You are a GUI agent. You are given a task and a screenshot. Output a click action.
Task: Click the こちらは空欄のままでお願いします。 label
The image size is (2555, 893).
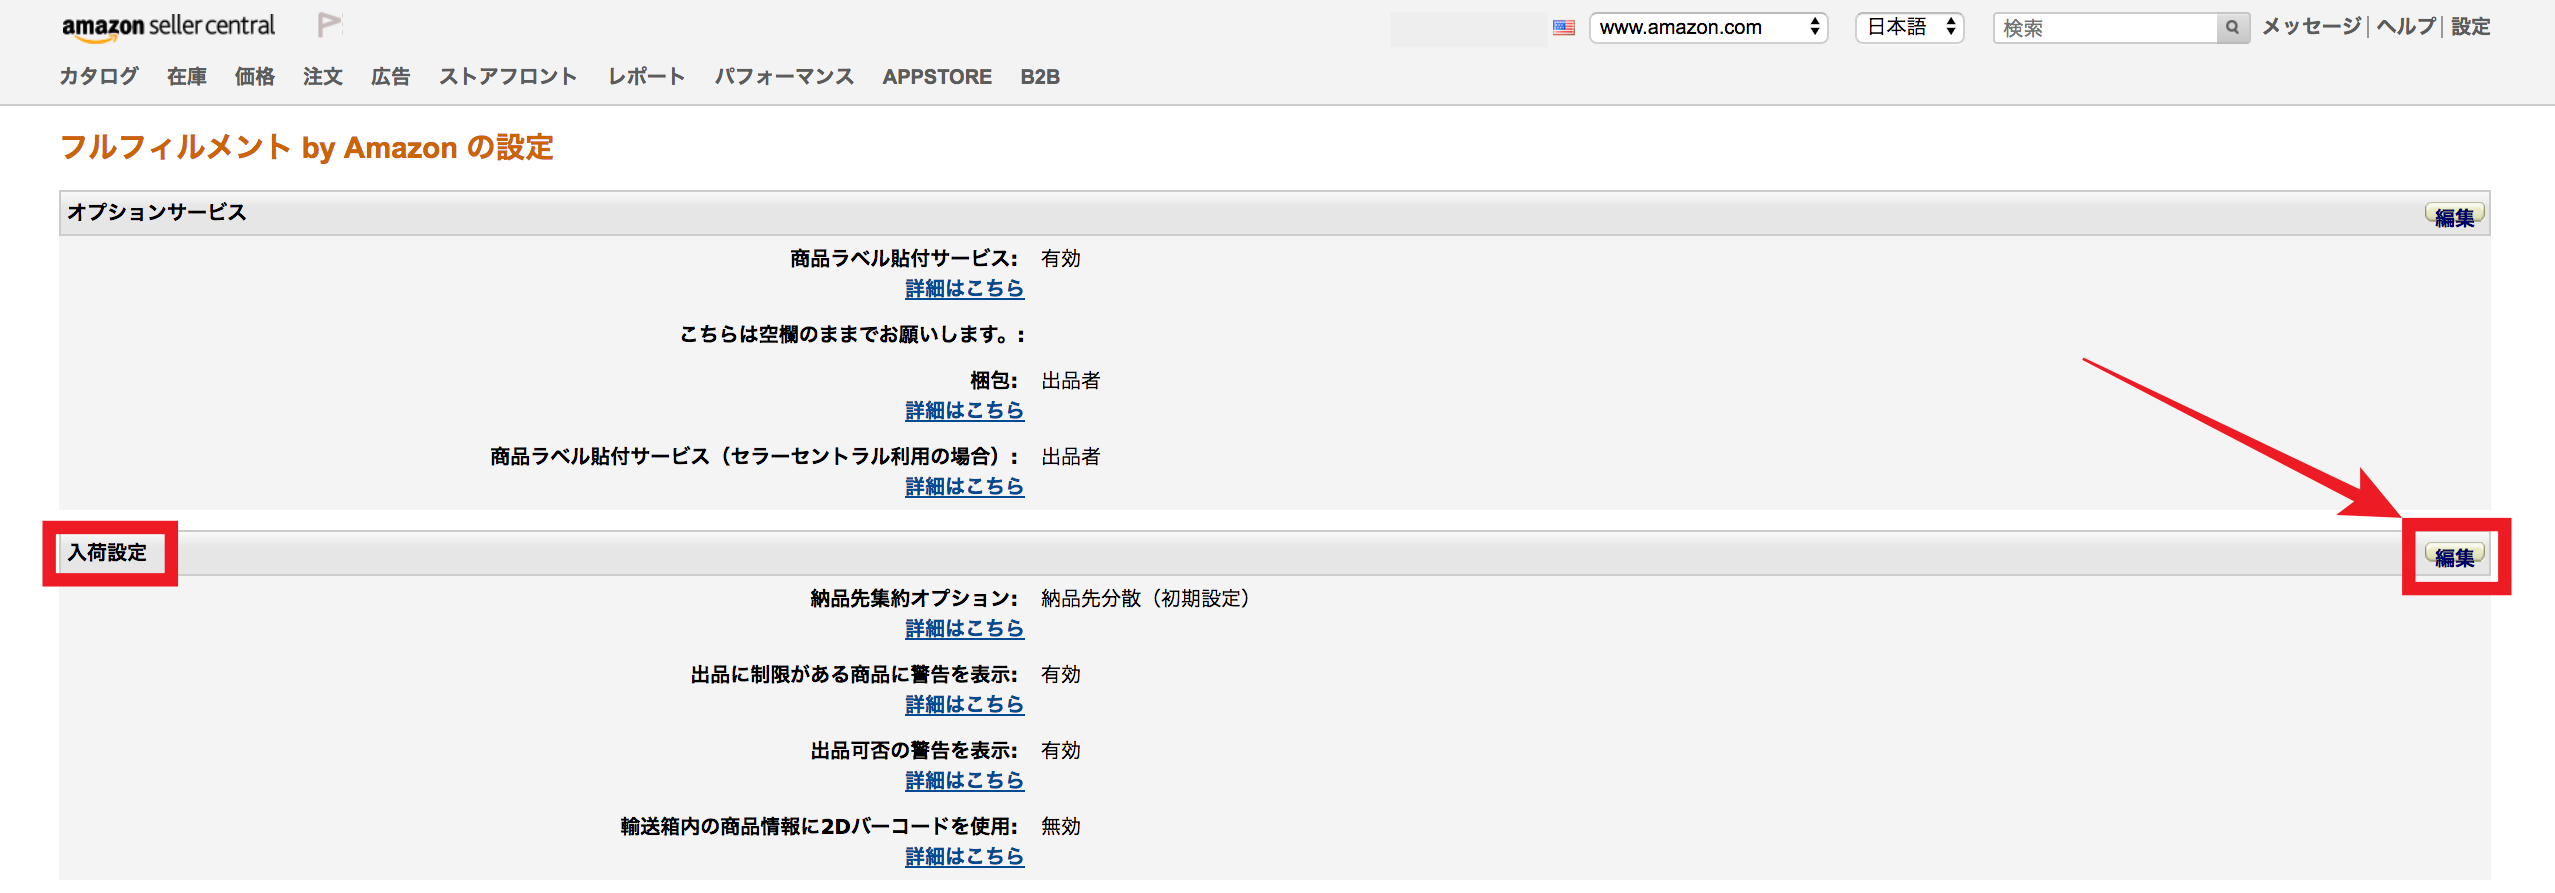tap(853, 335)
